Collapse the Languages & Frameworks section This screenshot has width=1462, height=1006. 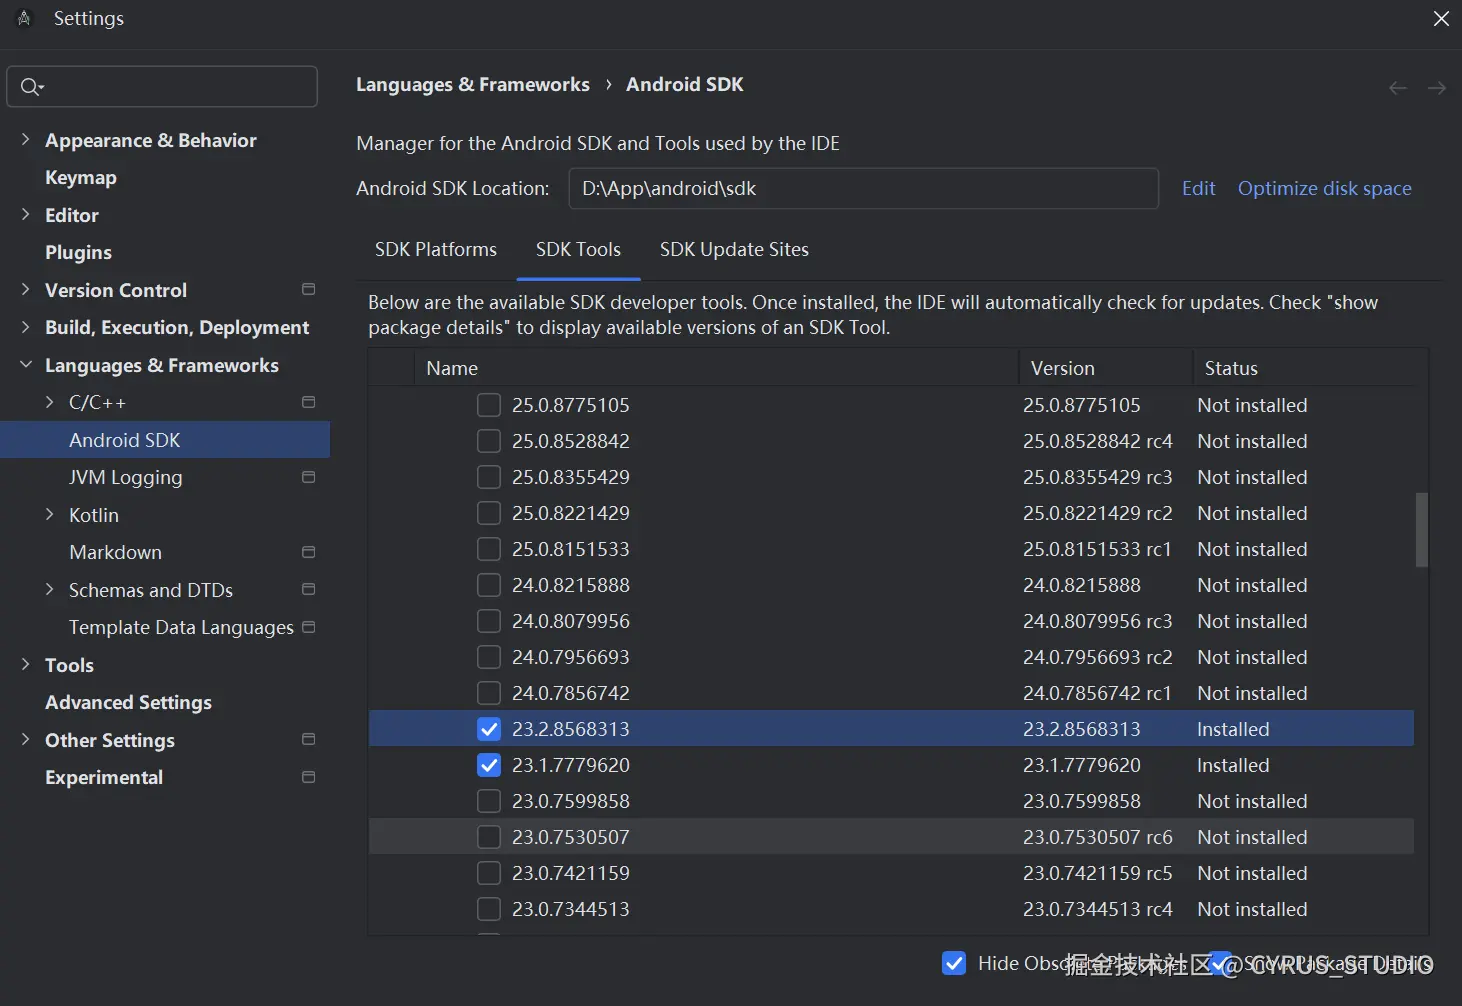26,365
